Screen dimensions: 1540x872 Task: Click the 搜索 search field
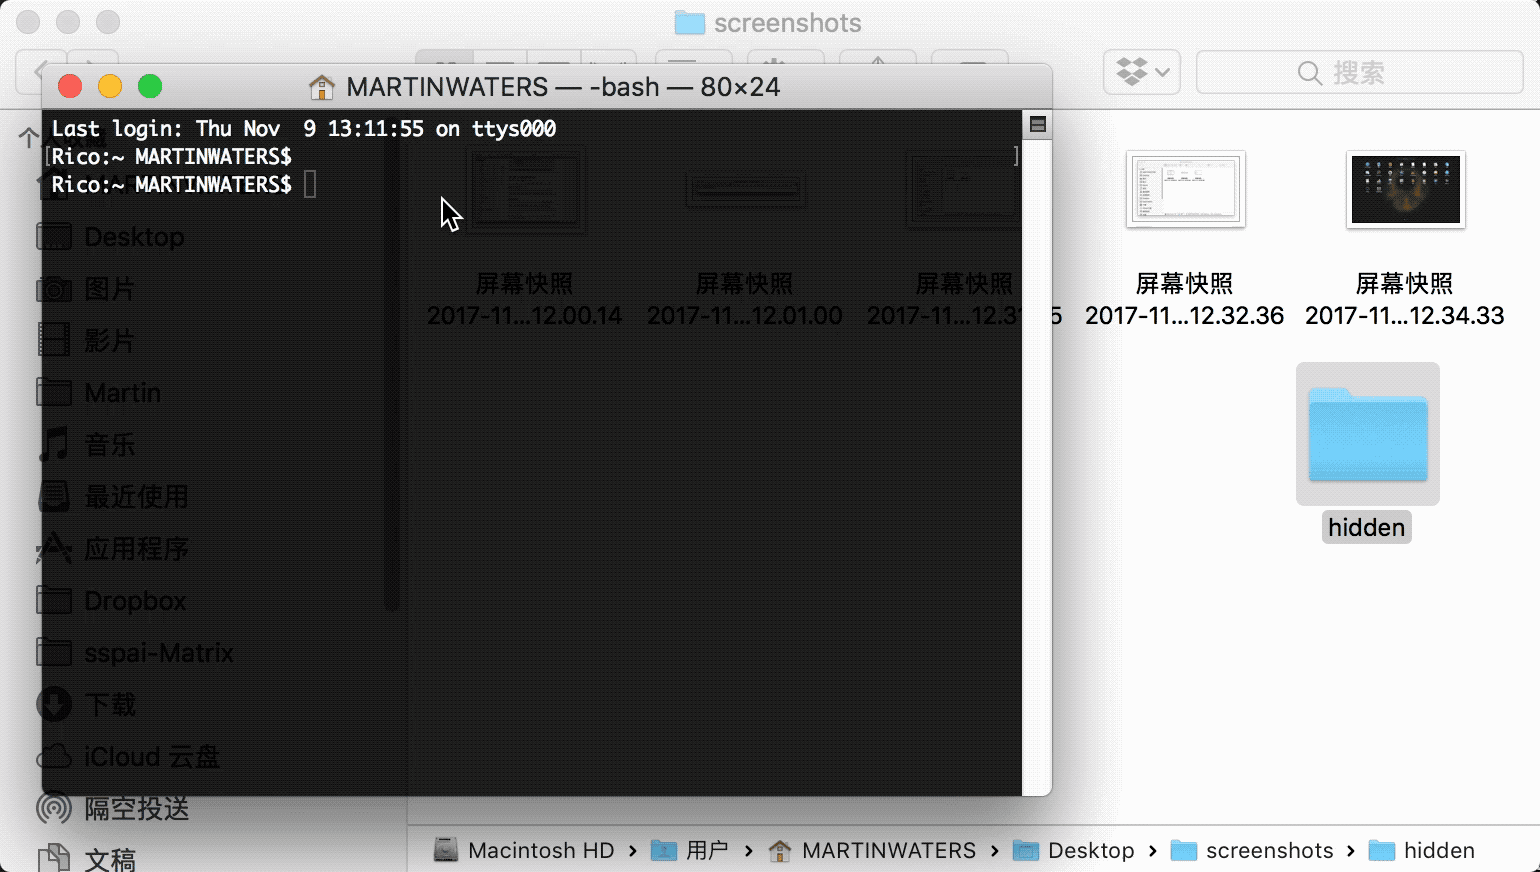click(1358, 72)
